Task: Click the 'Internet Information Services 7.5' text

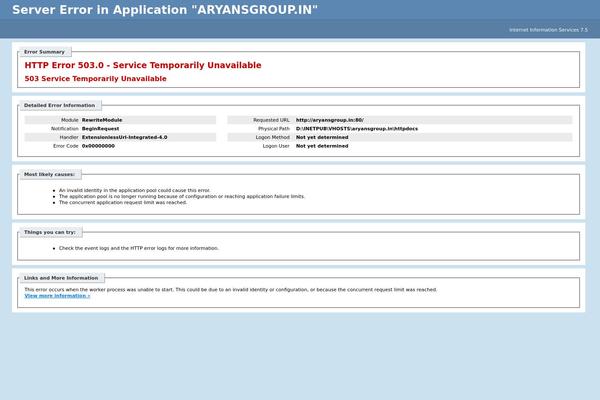Action: [548, 30]
